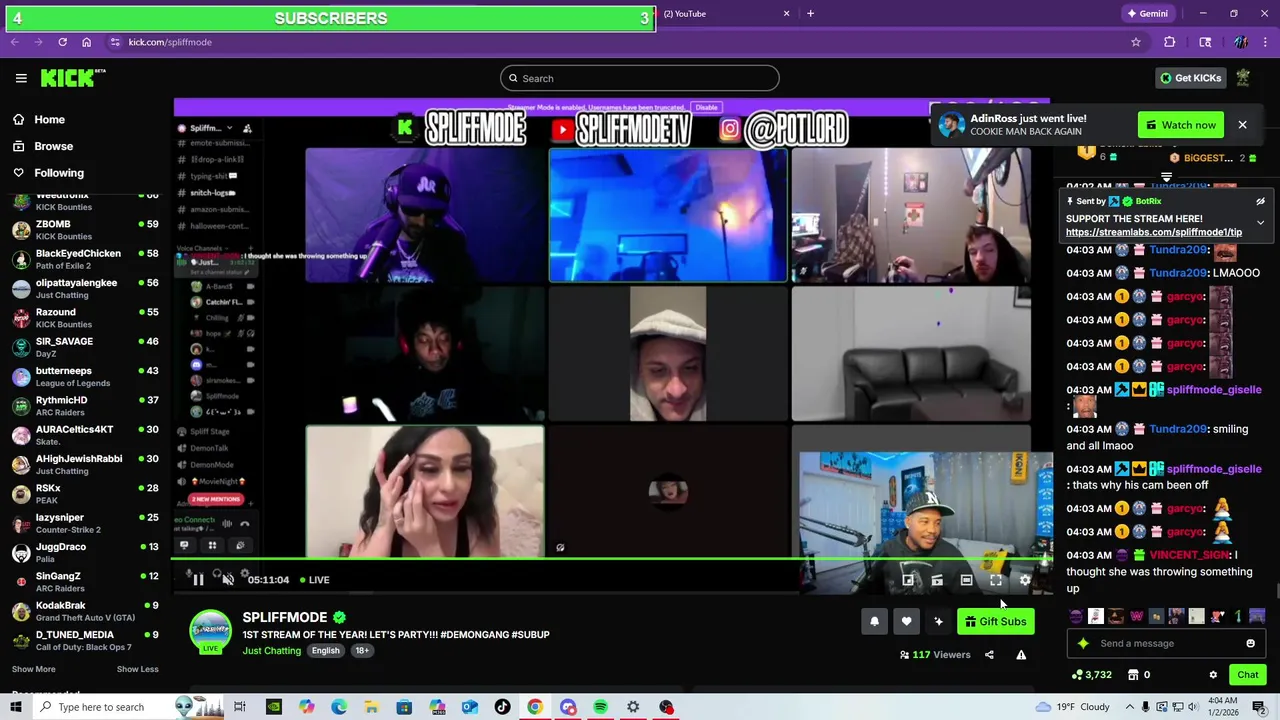
Task: Click the 18+ tag
Action: point(362,651)
